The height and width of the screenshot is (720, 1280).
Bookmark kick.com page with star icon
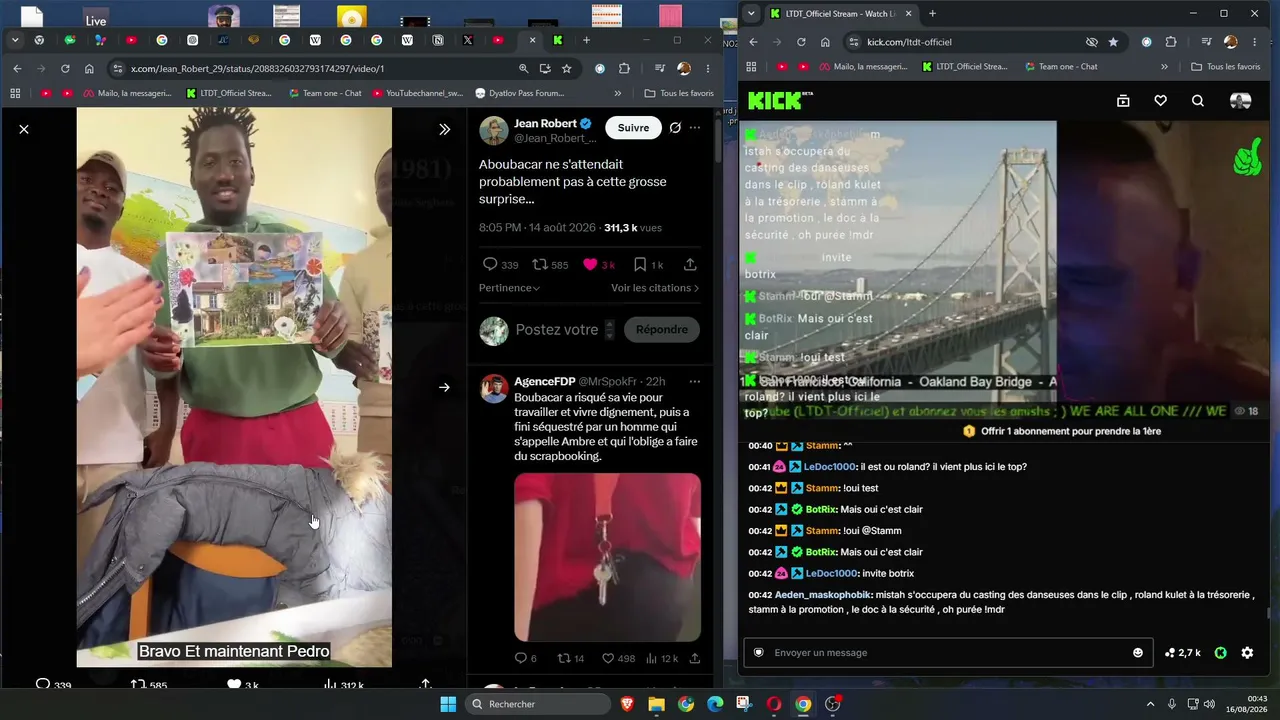click(x=1113, y=42)
